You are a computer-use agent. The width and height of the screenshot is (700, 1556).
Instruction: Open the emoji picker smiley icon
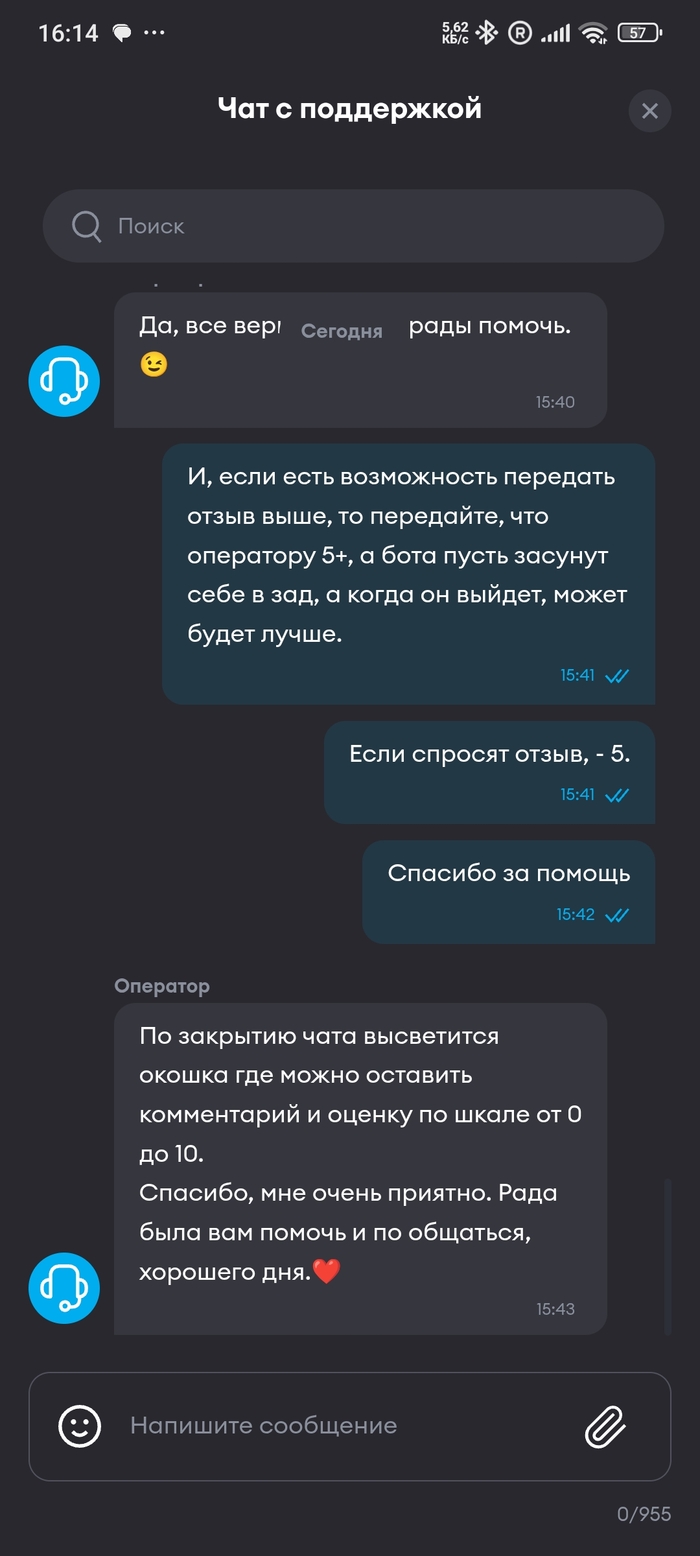(x=80, y=1425)
